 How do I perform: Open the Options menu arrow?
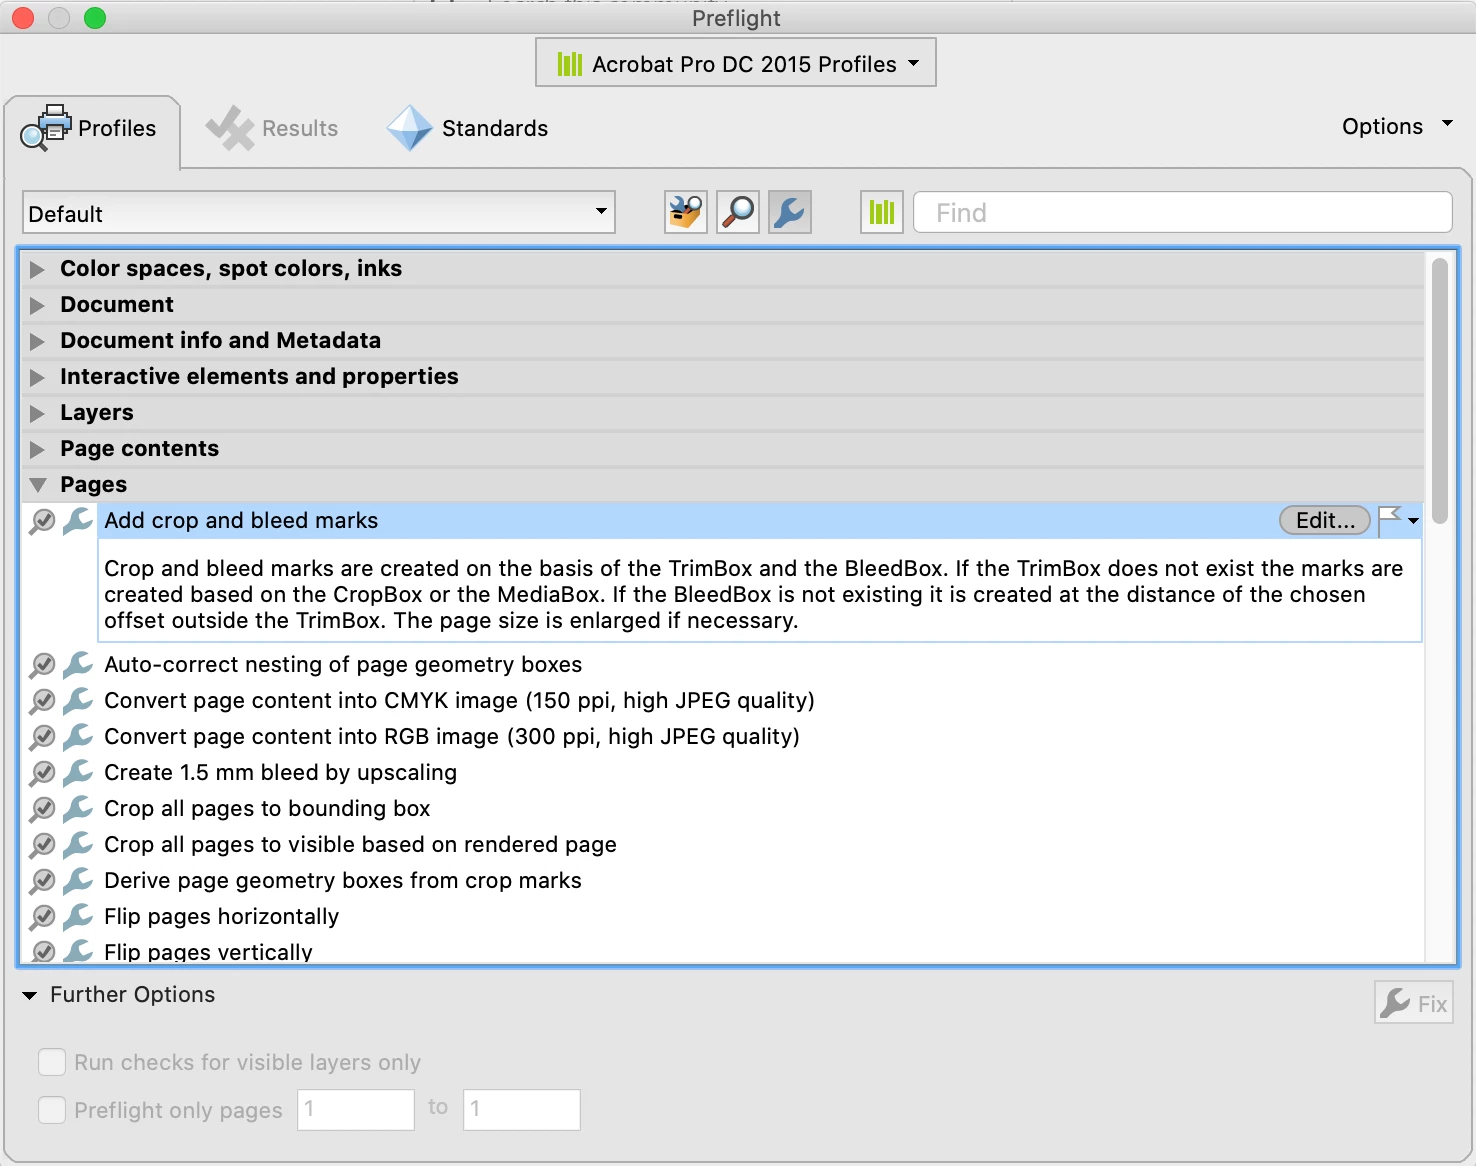pos(1447,124)
